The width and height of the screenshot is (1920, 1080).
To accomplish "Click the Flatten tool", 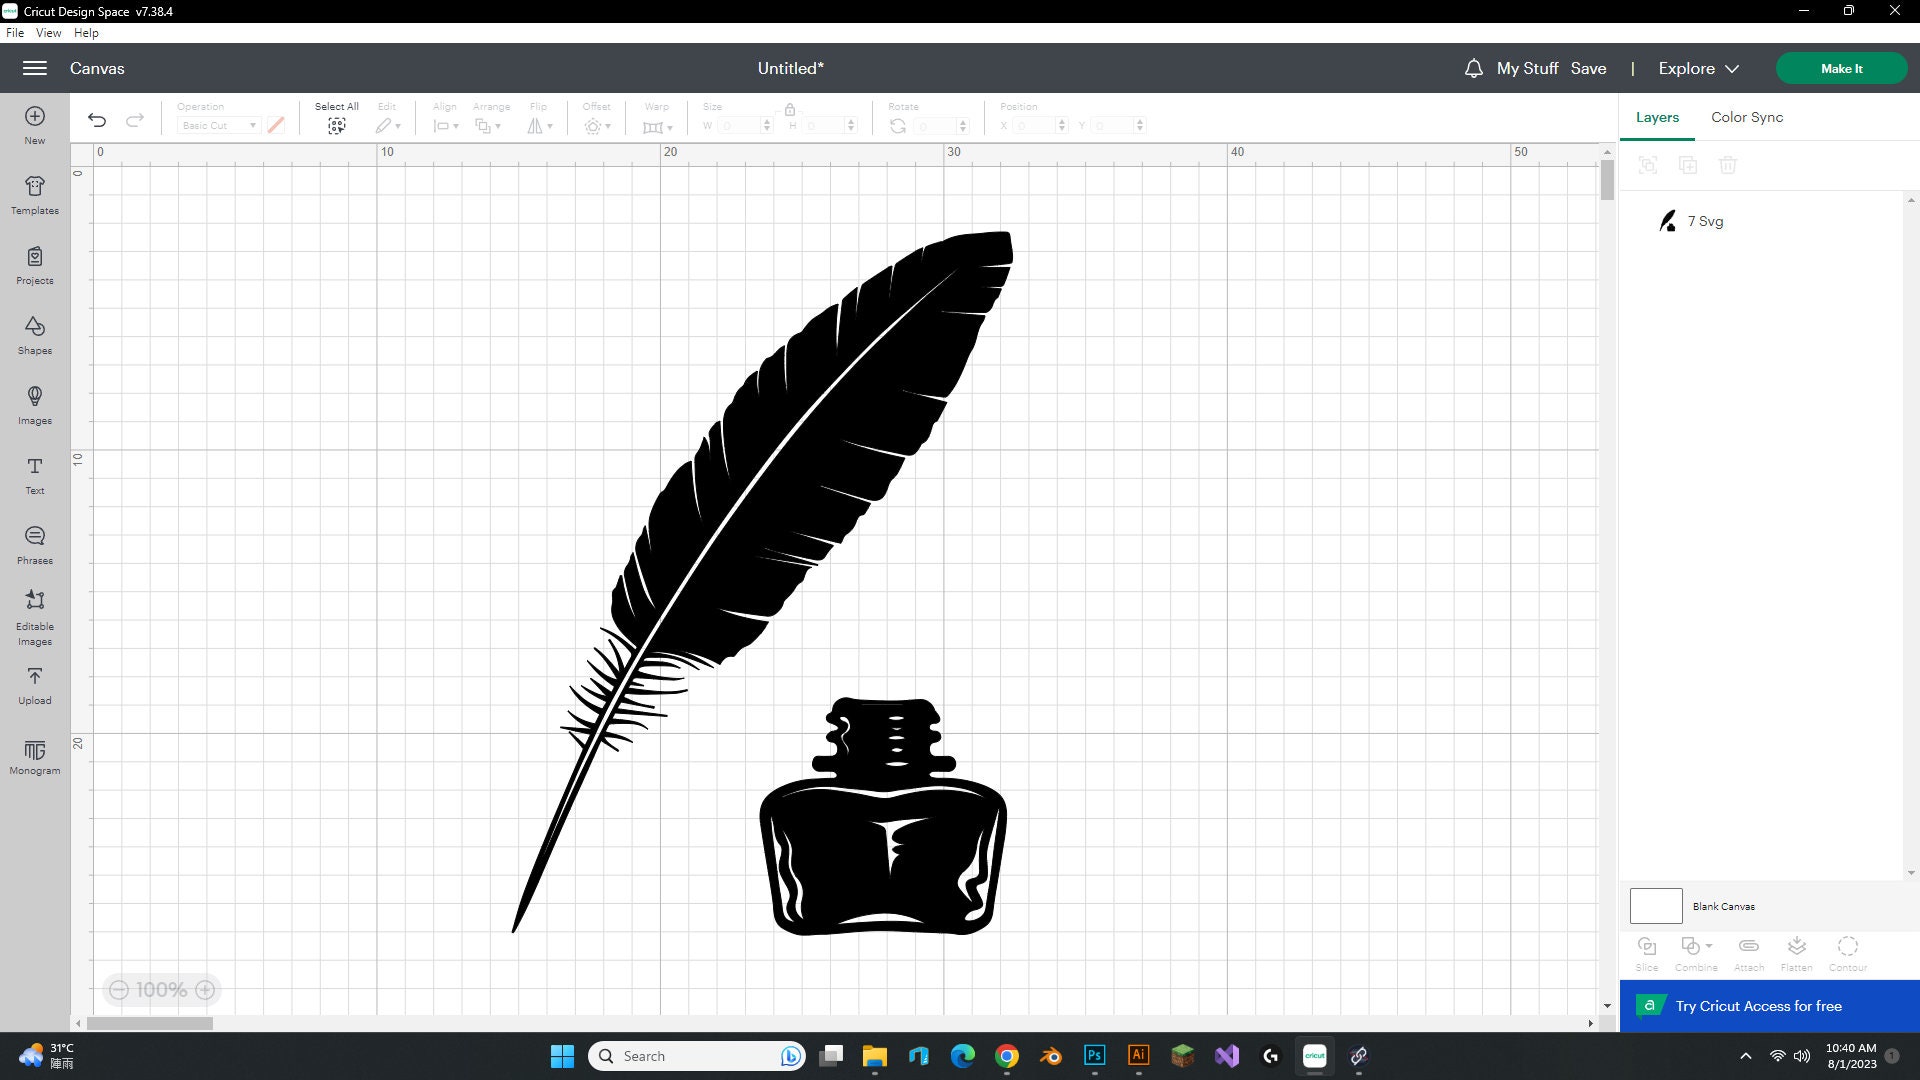I will [x=1796, y=948].
